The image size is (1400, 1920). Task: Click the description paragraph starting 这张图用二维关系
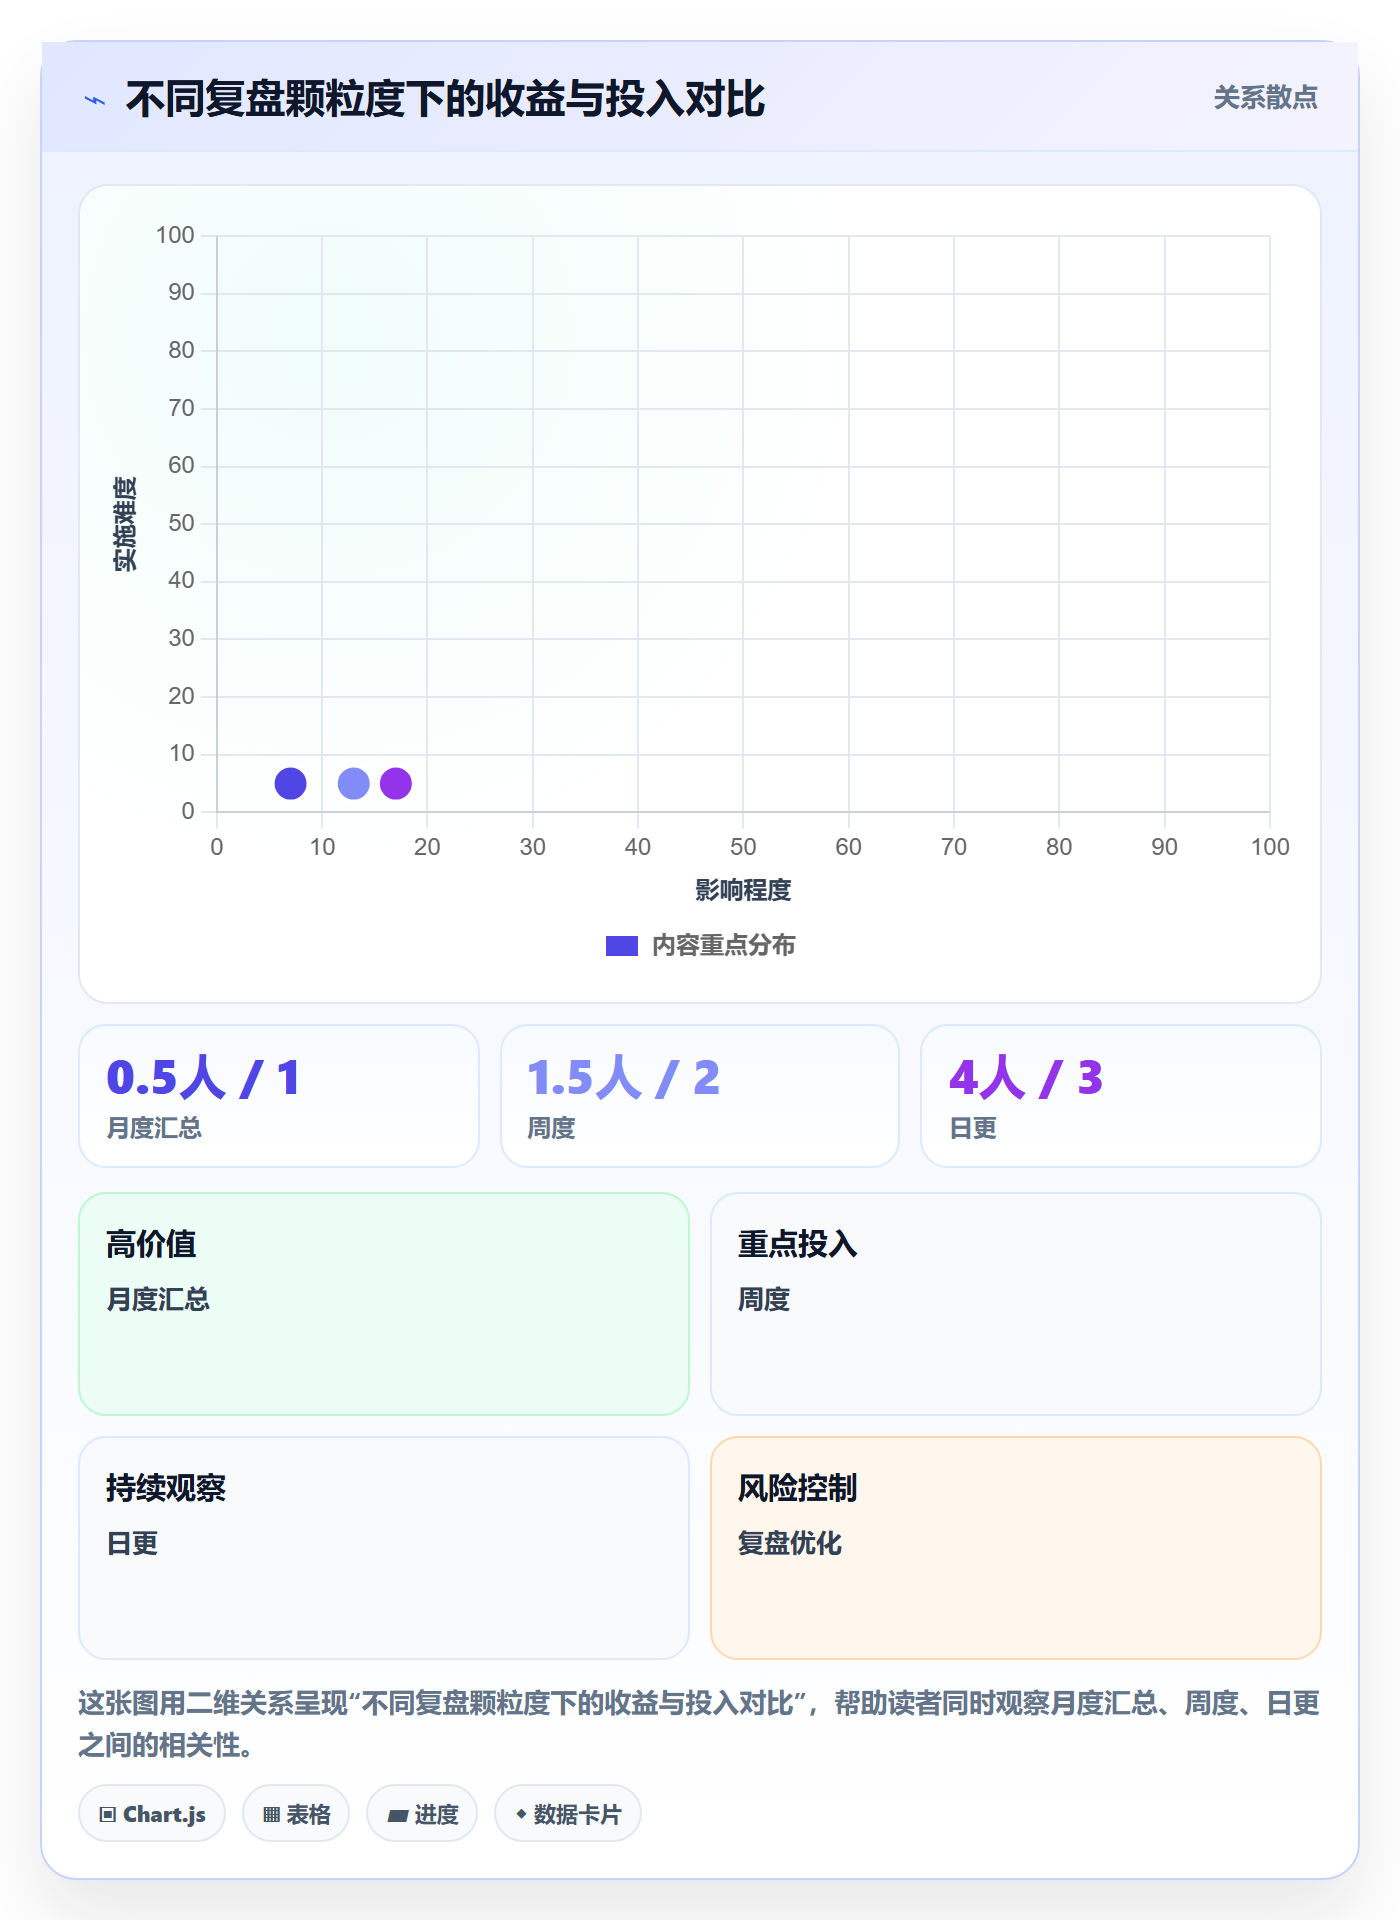click(x=700, y=1724)
